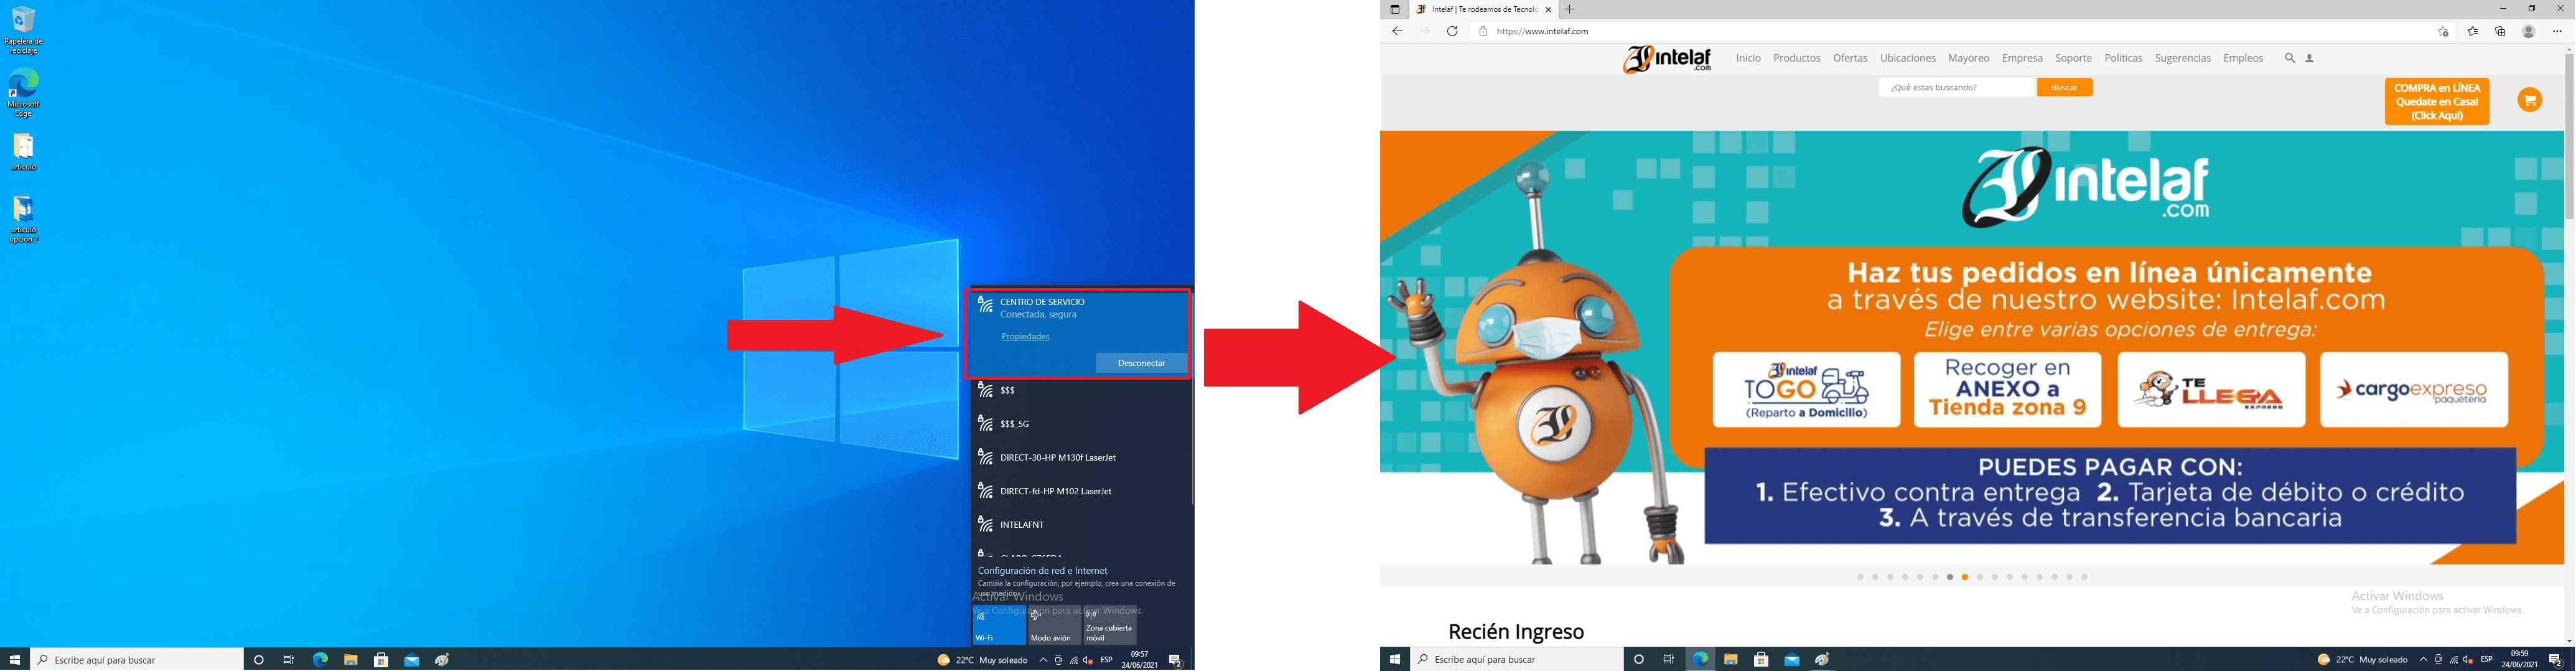Open the Edge Favorites list

(x=2473, y=32)
